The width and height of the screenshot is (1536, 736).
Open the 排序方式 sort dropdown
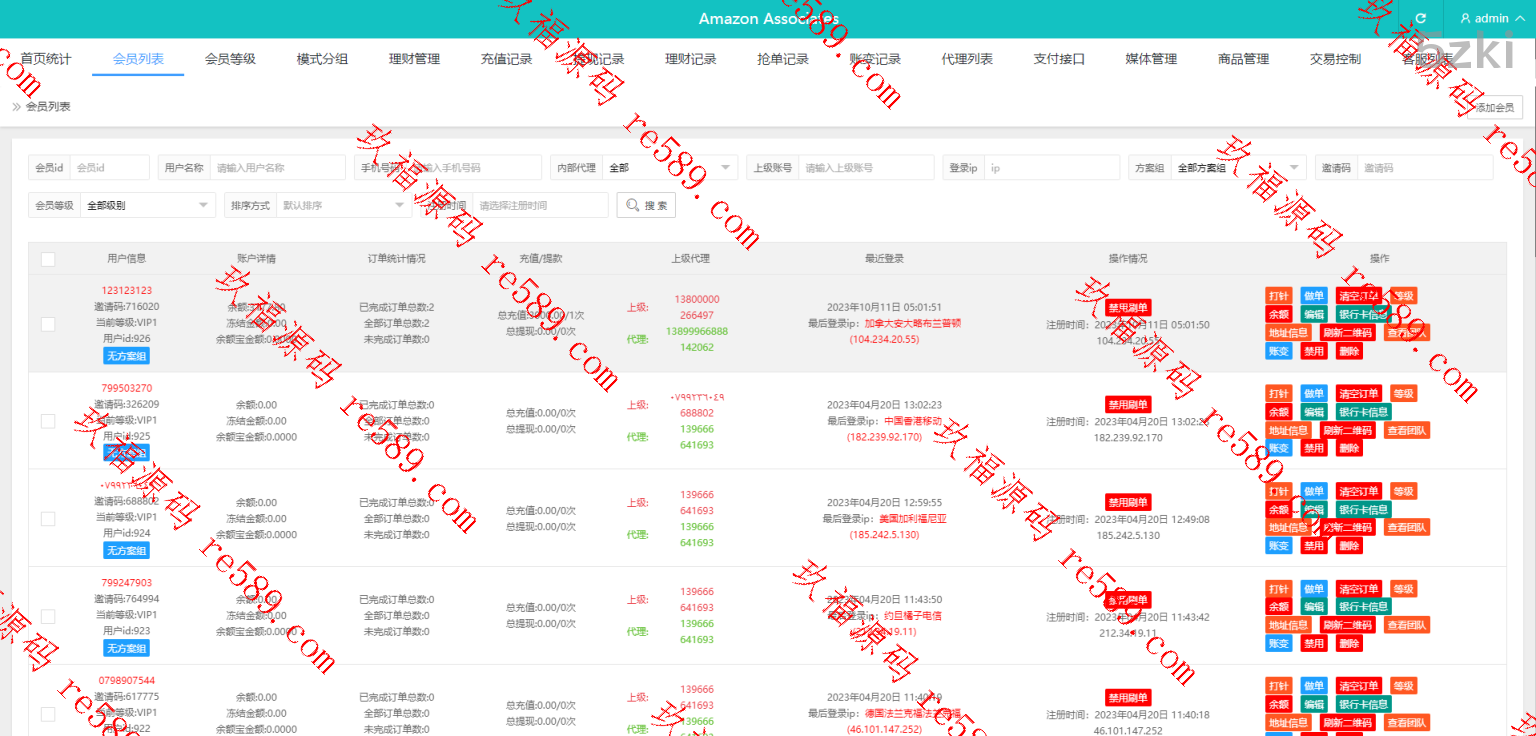click(343, 205)
